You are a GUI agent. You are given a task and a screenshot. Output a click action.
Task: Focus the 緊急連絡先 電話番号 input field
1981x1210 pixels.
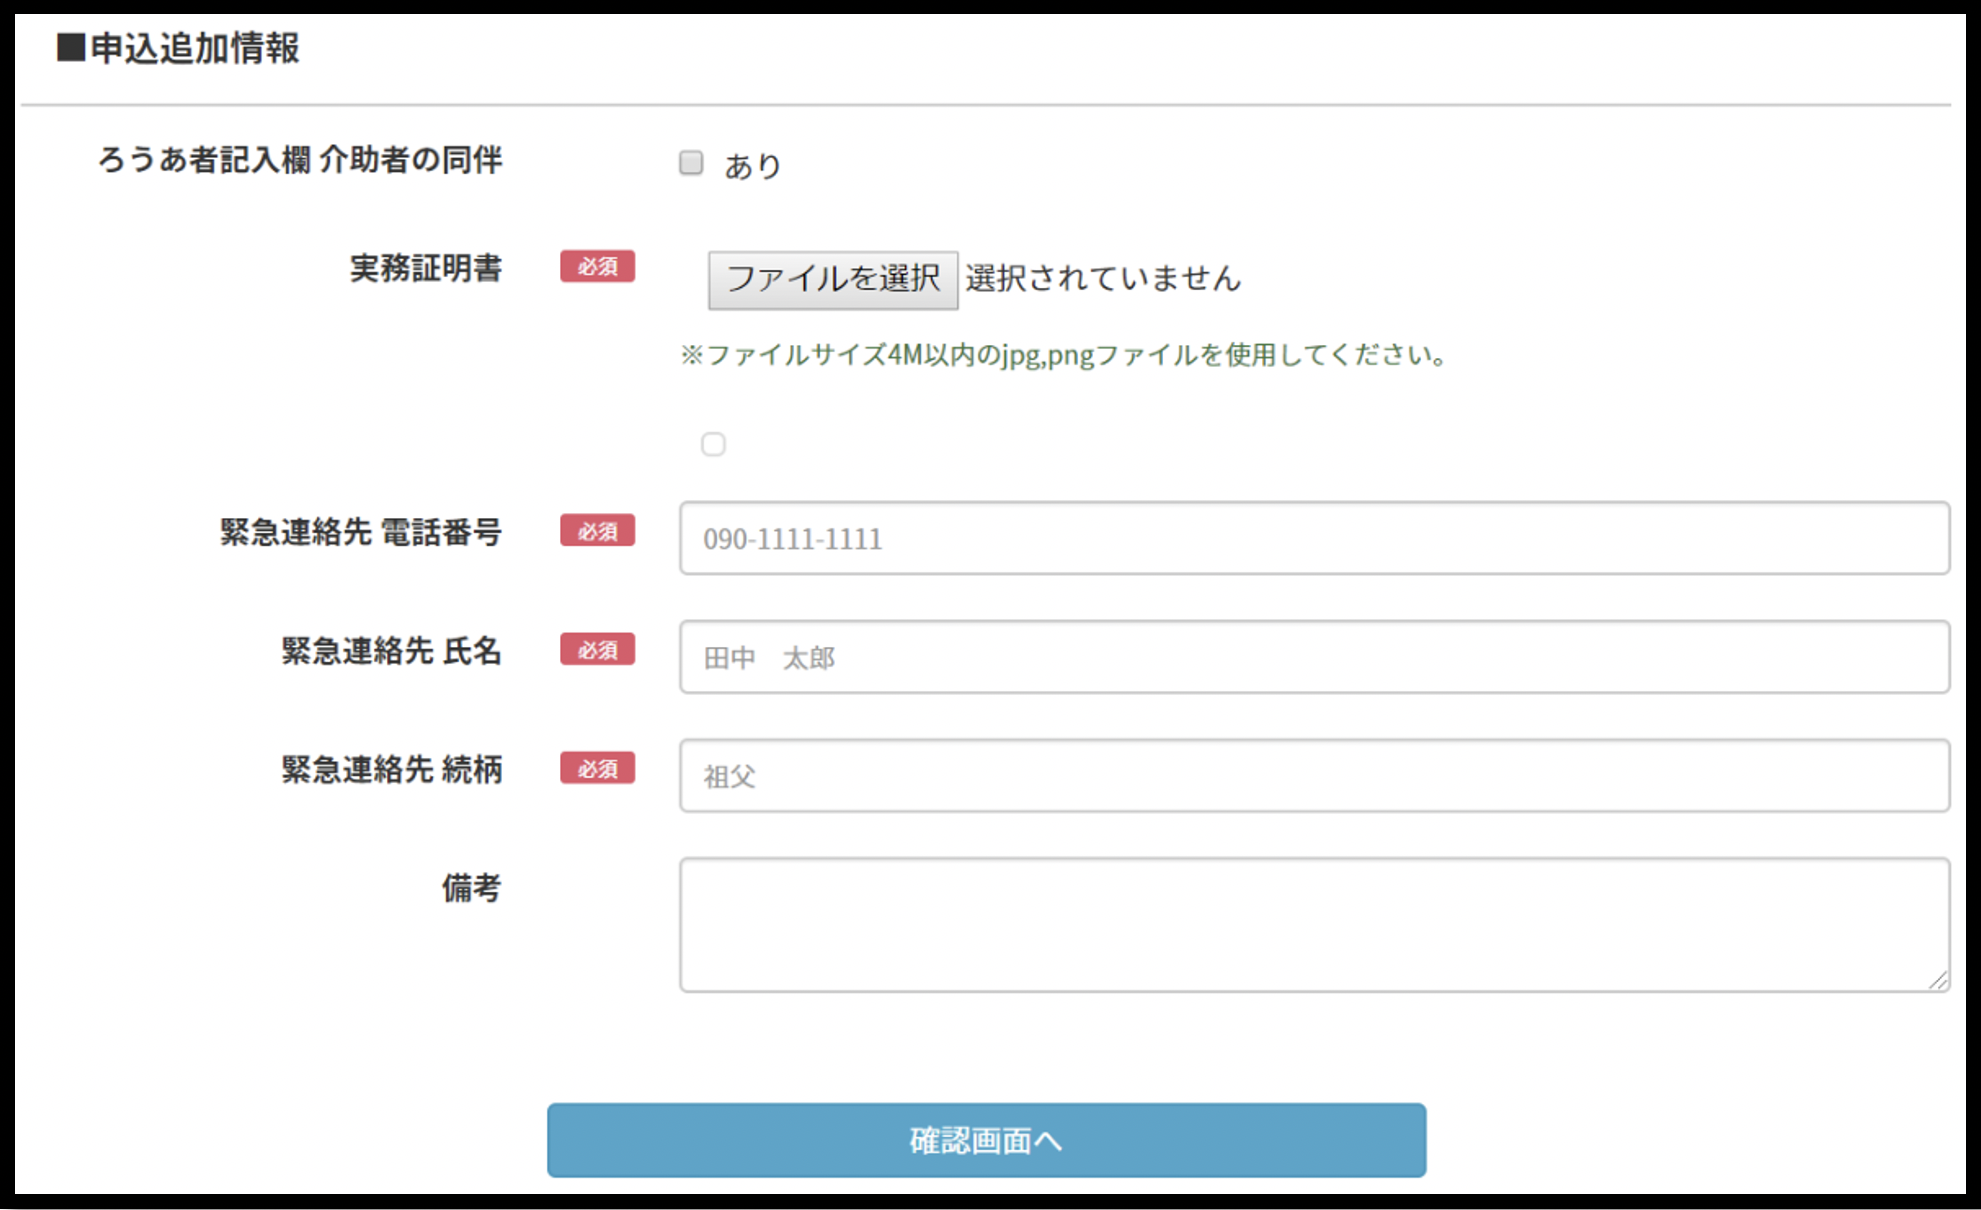click(1313, 539)
